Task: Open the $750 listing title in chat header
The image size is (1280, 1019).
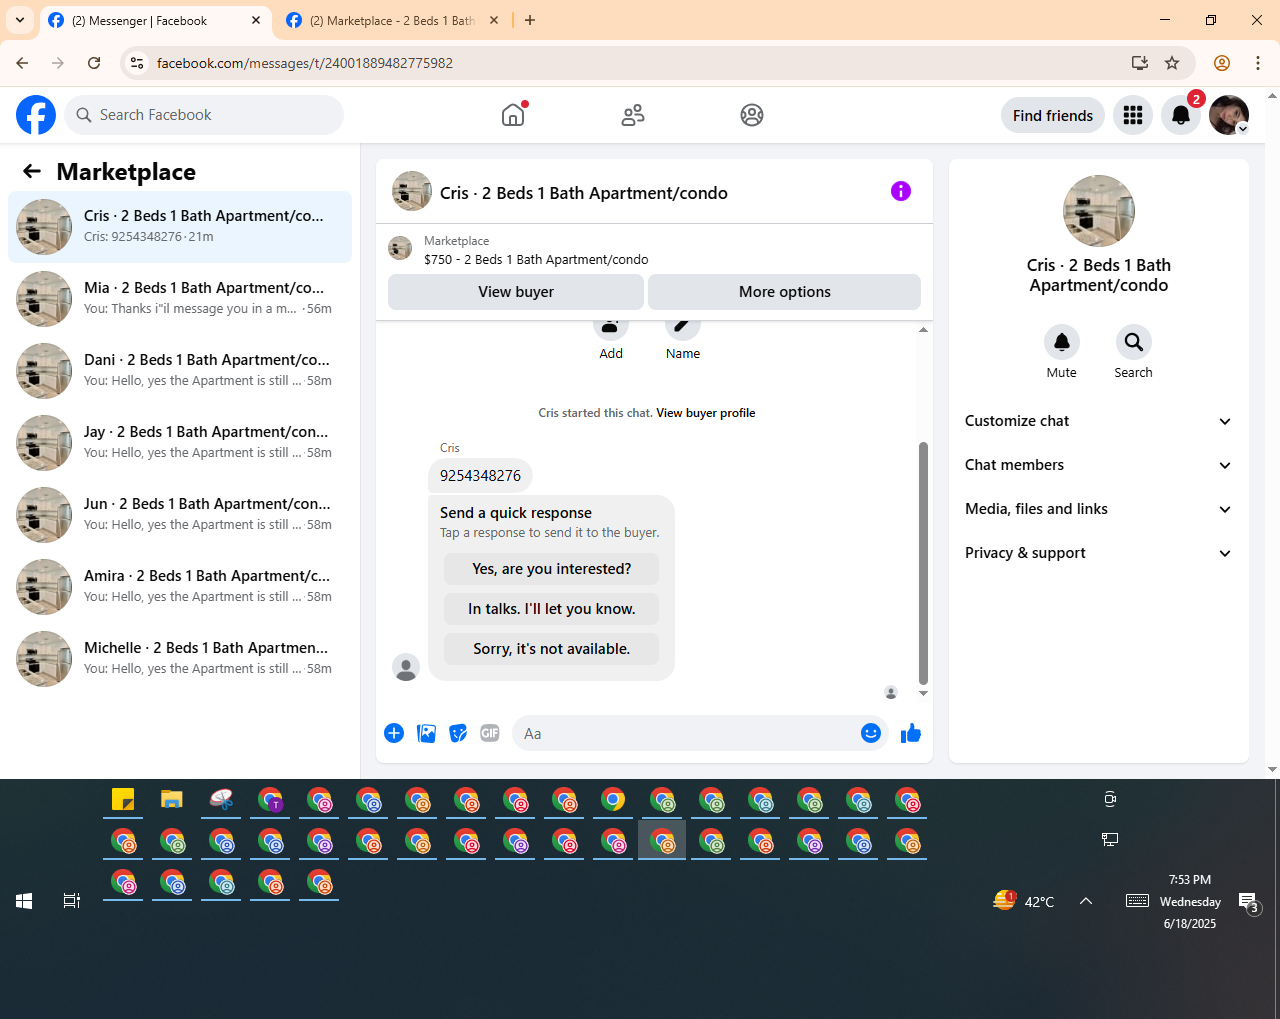Action: pyautogui.click(x=536, y=259)
